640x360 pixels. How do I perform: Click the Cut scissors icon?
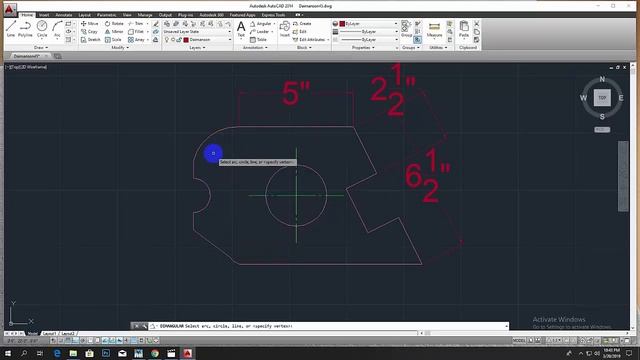tap(476, 24)
